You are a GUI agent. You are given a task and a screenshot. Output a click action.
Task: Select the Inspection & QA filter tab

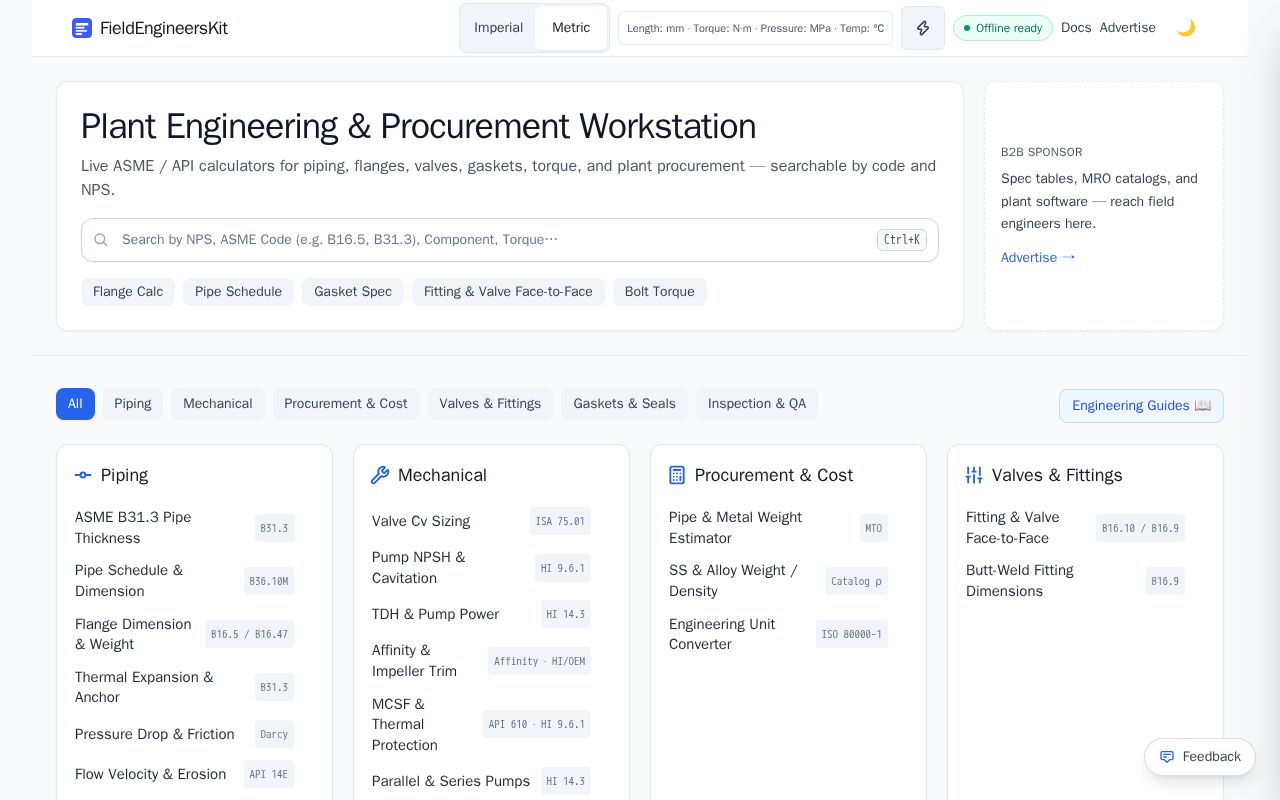[x=757, y=404]
